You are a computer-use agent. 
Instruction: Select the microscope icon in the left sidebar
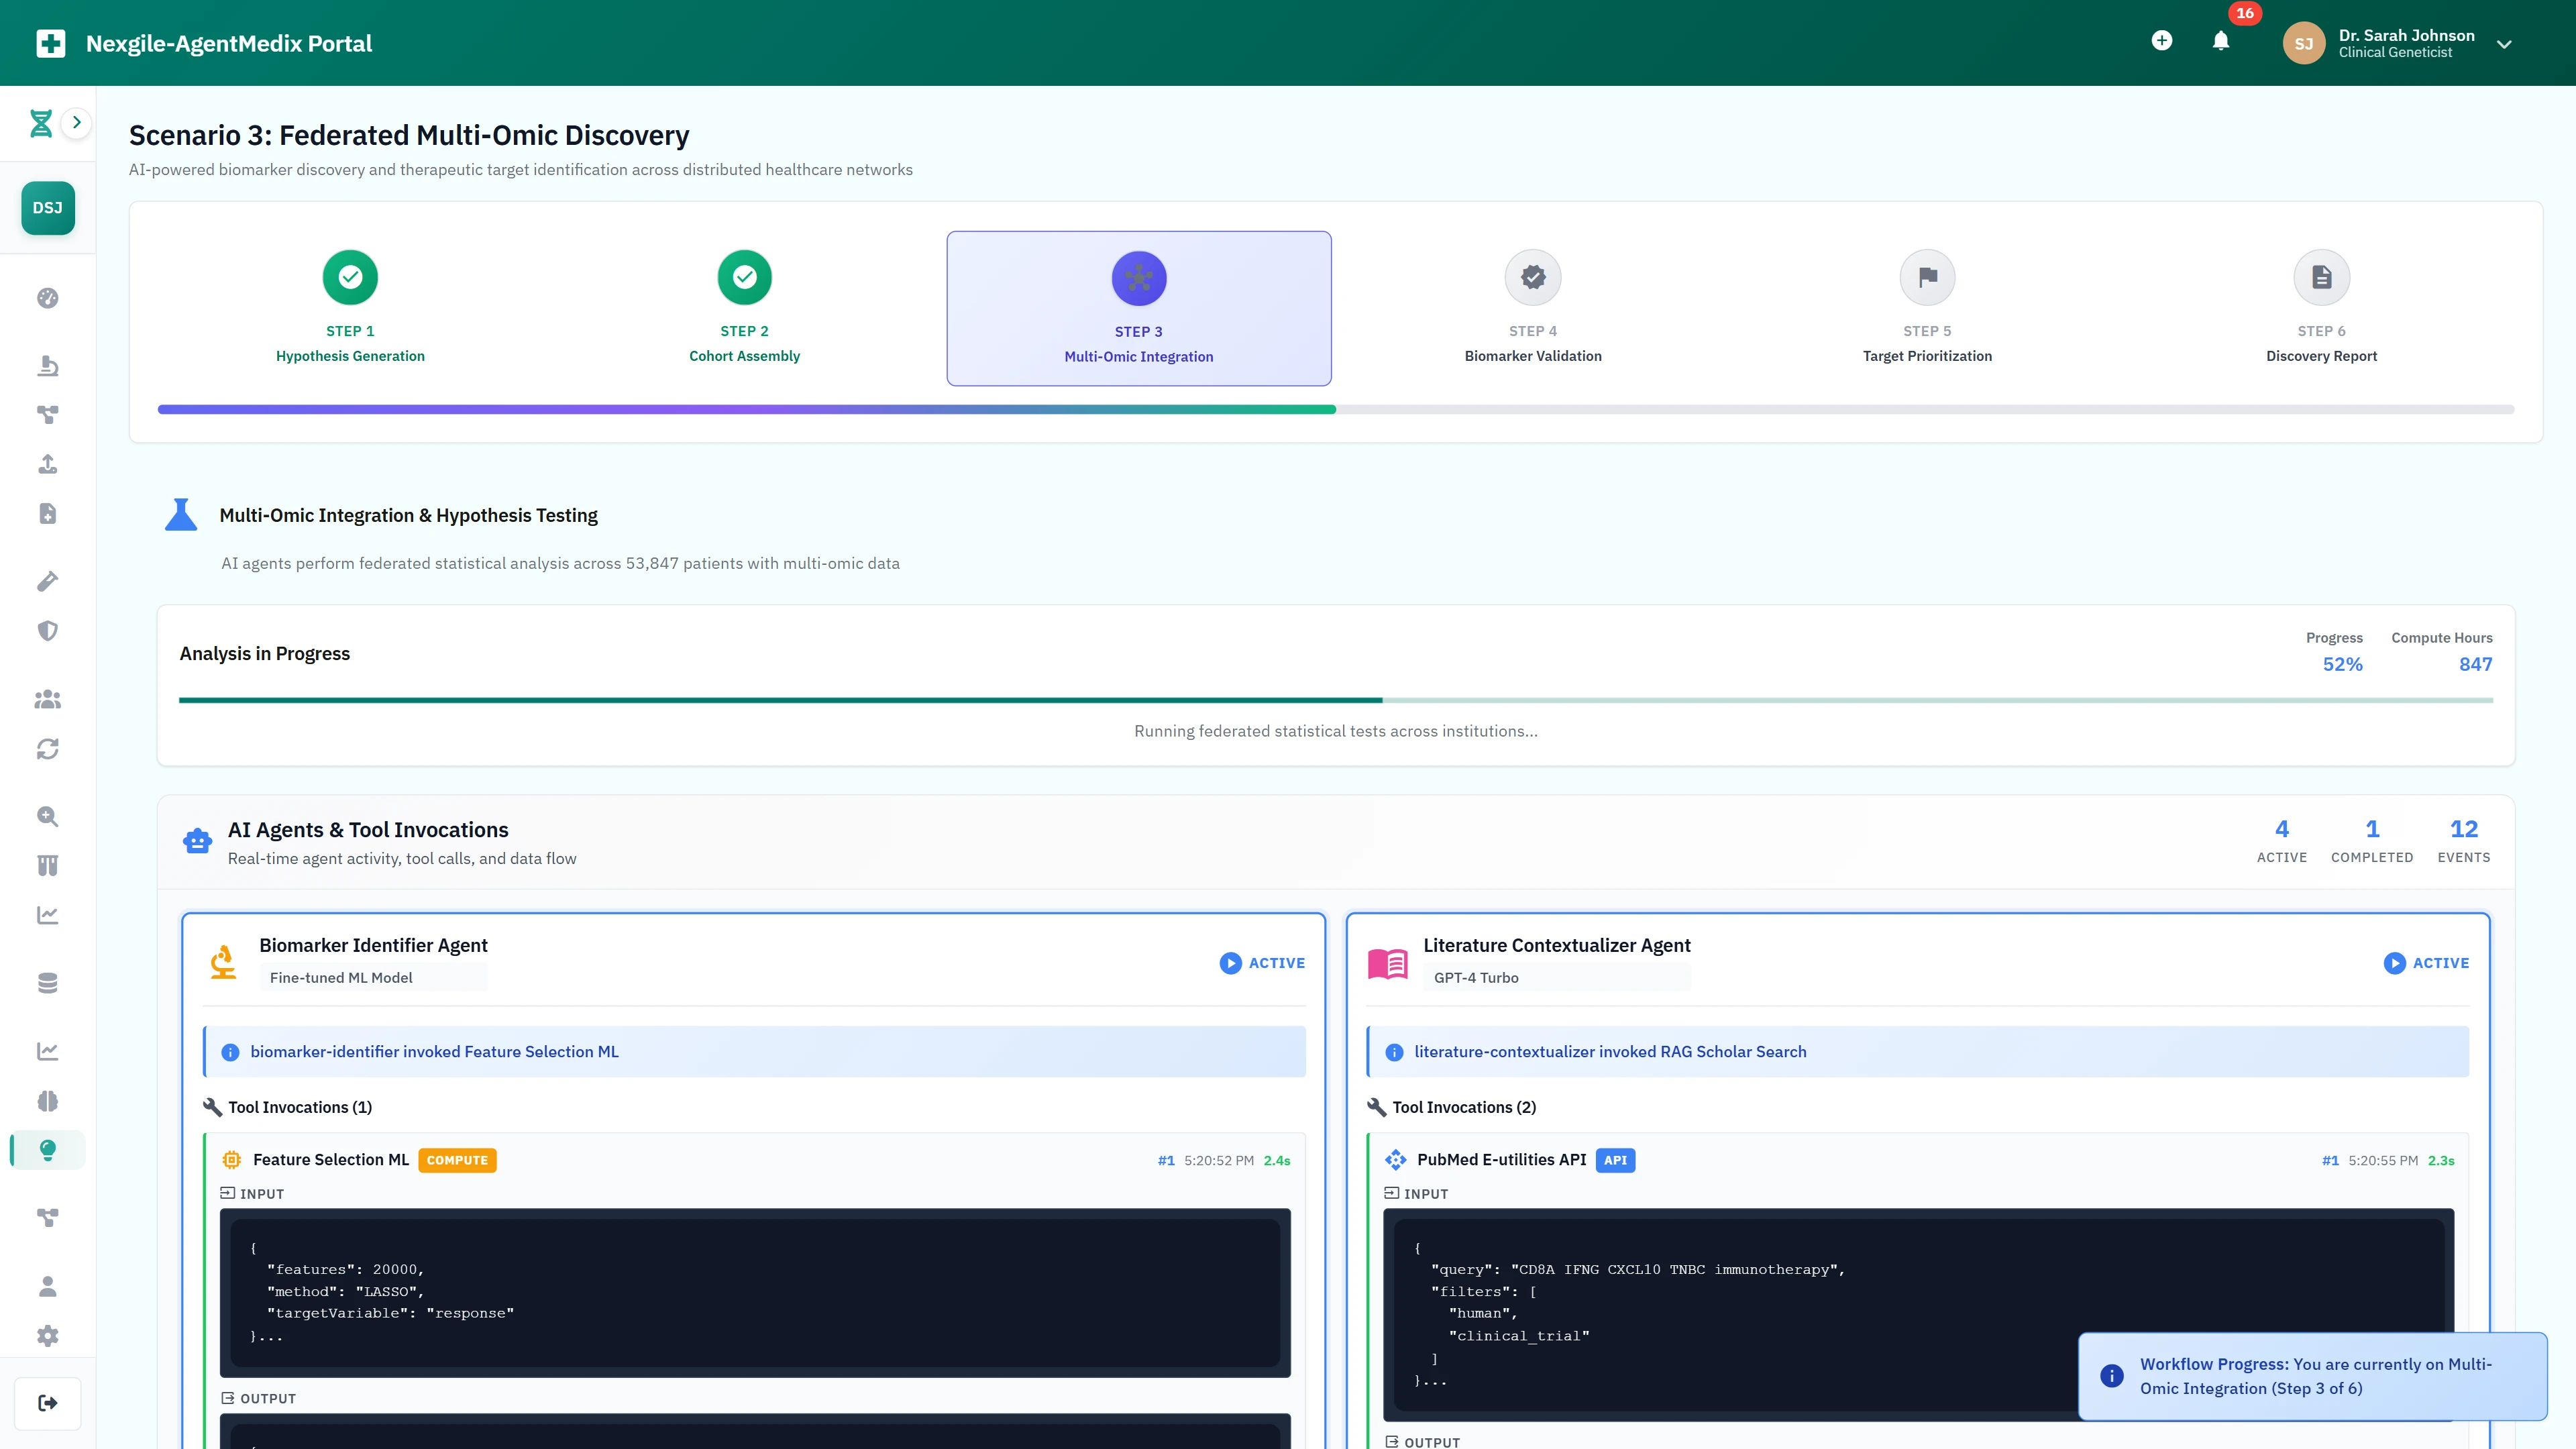coord(47,365)
